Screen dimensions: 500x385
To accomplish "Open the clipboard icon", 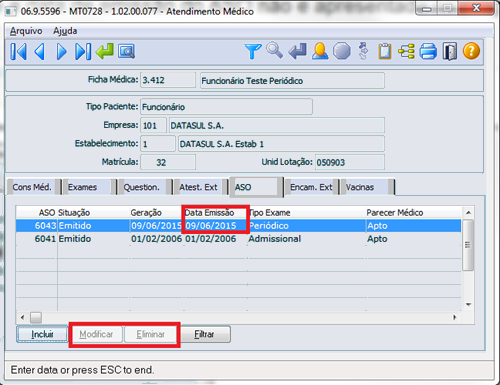I will [x=385, y=51].
